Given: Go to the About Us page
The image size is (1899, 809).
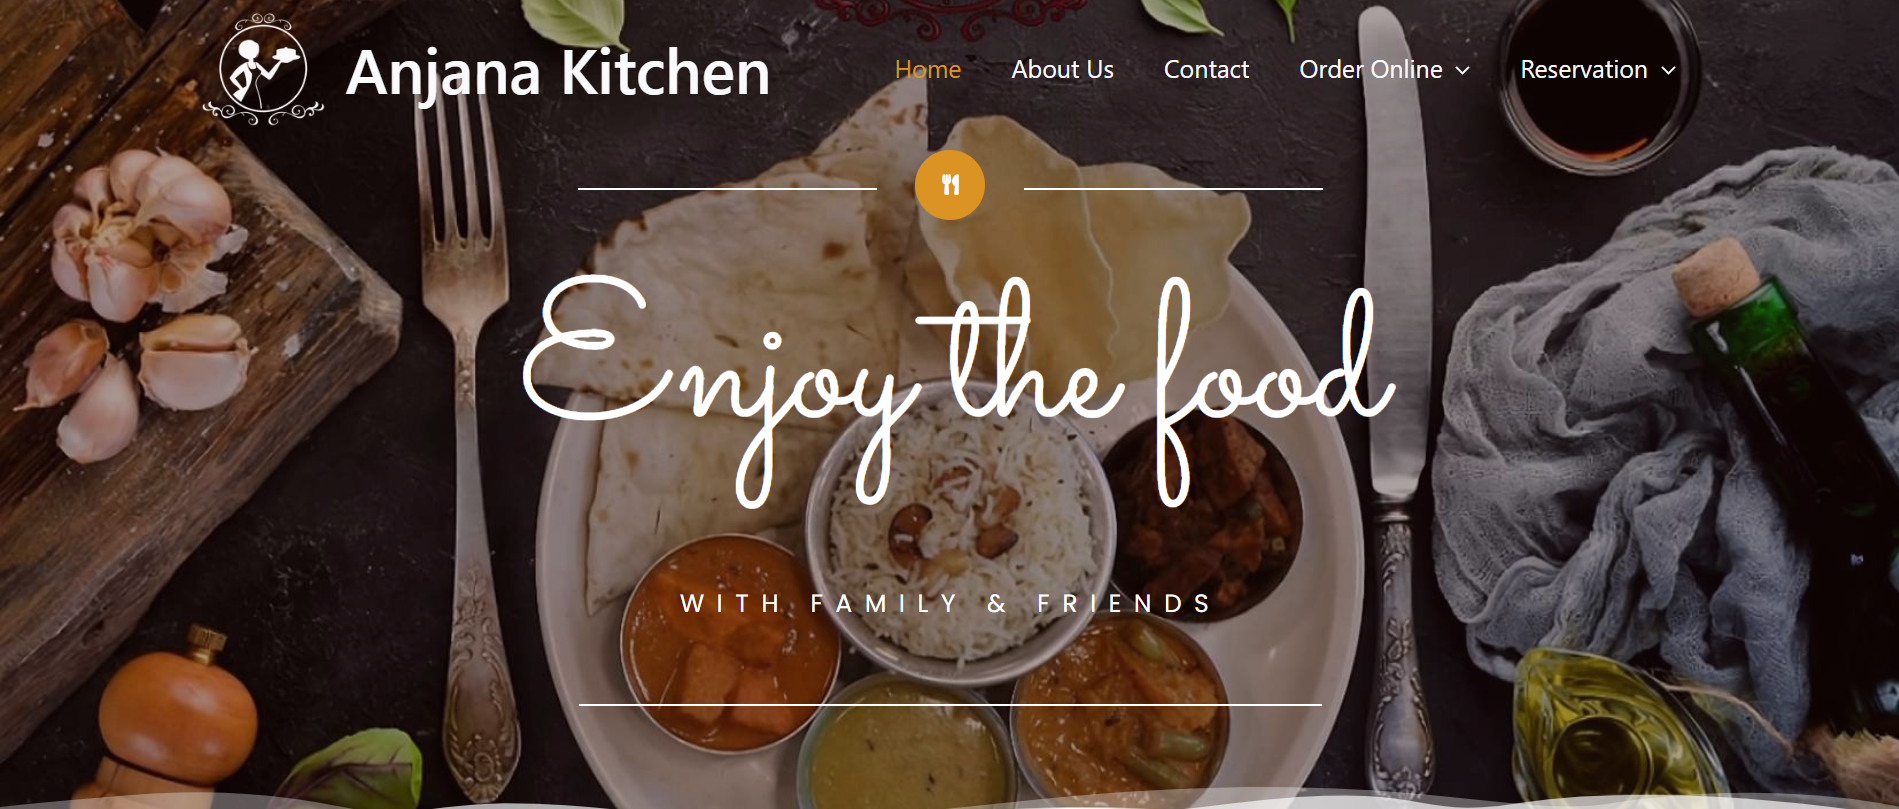Looking at the screenshot, I should click(x=1062, y=69).
